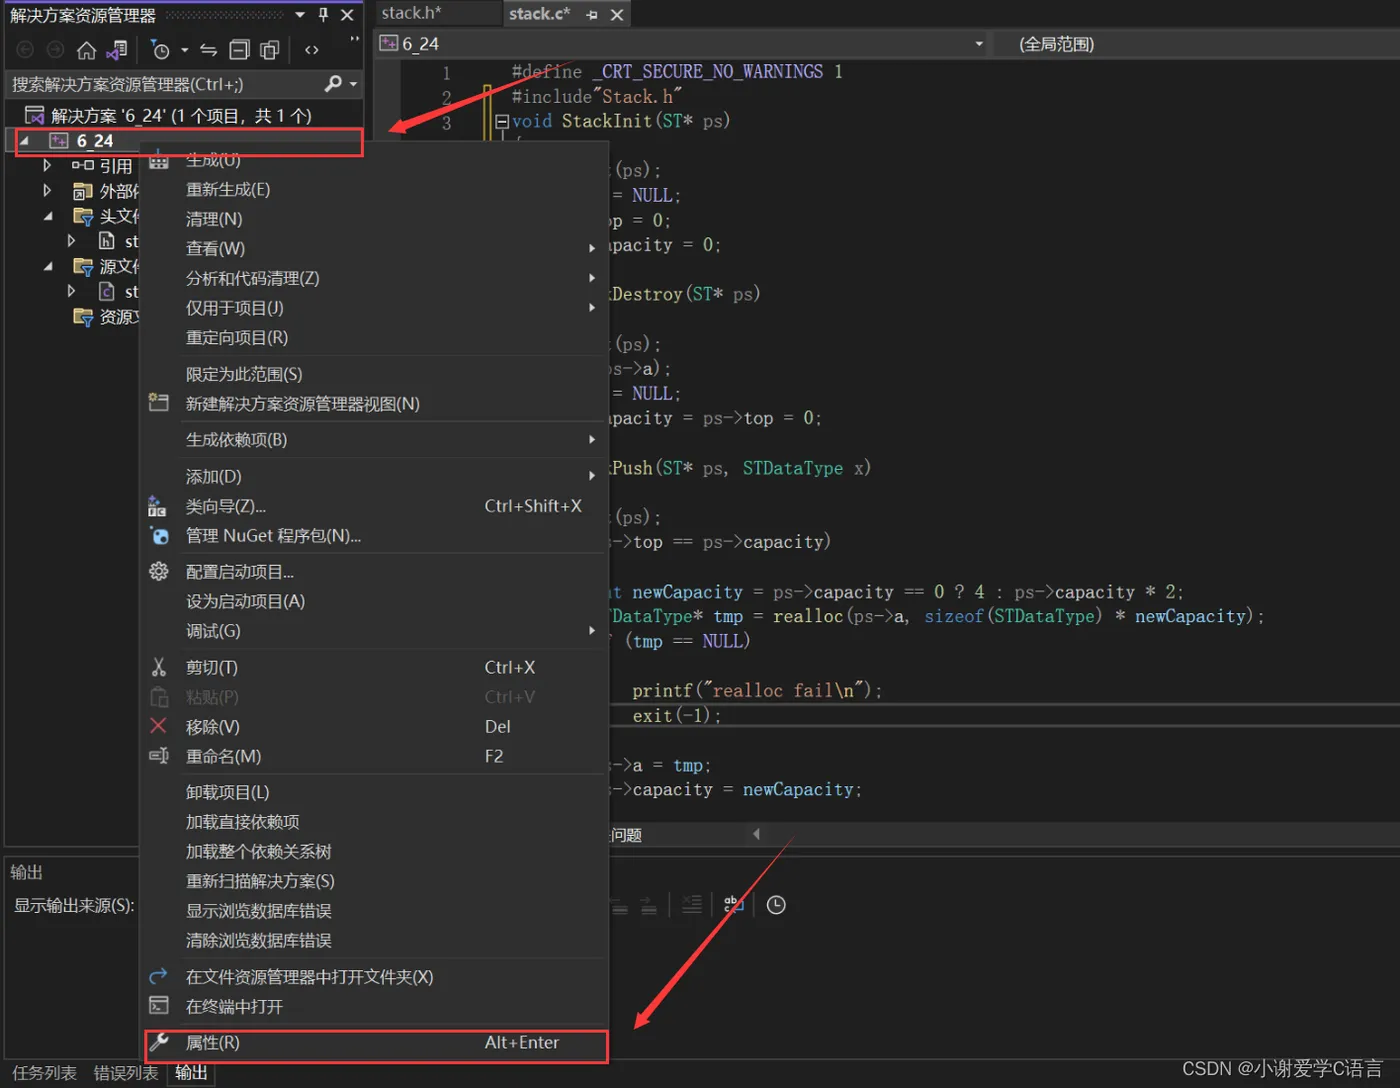Click the search magnifier icon in Solution Explorer

click(x=333, y=84)
